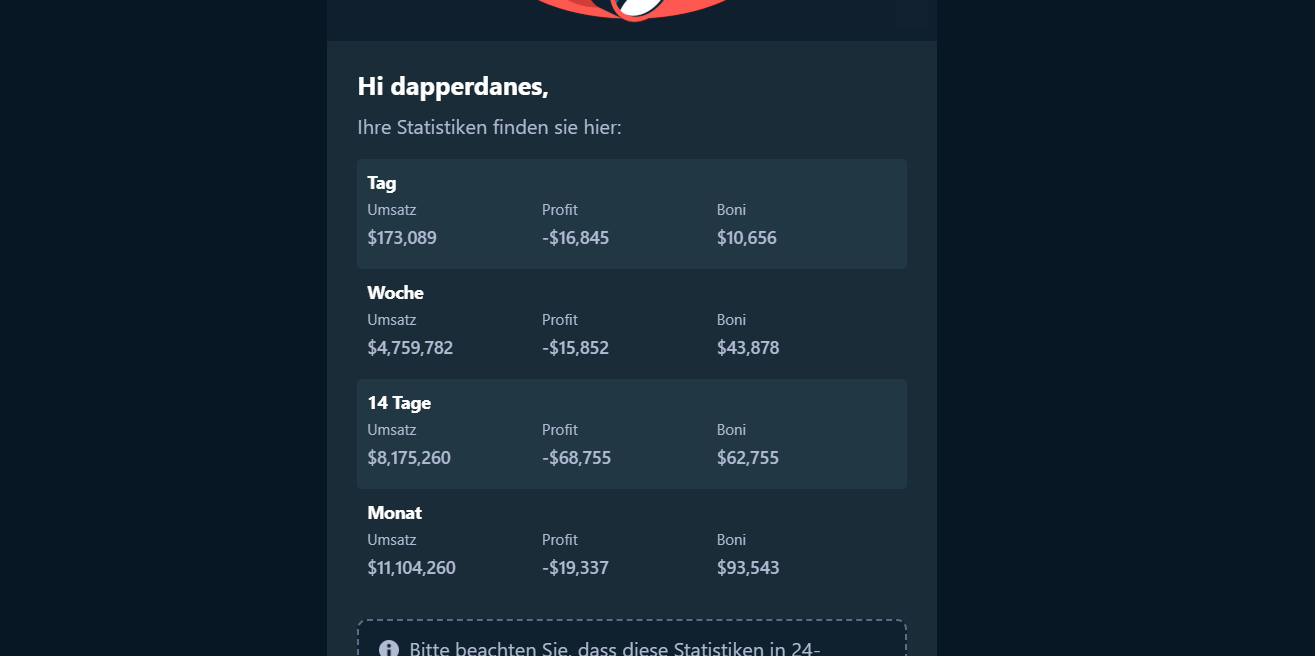Click the 14 Tage Umsatz value $8,175,260

click(409, 458)
